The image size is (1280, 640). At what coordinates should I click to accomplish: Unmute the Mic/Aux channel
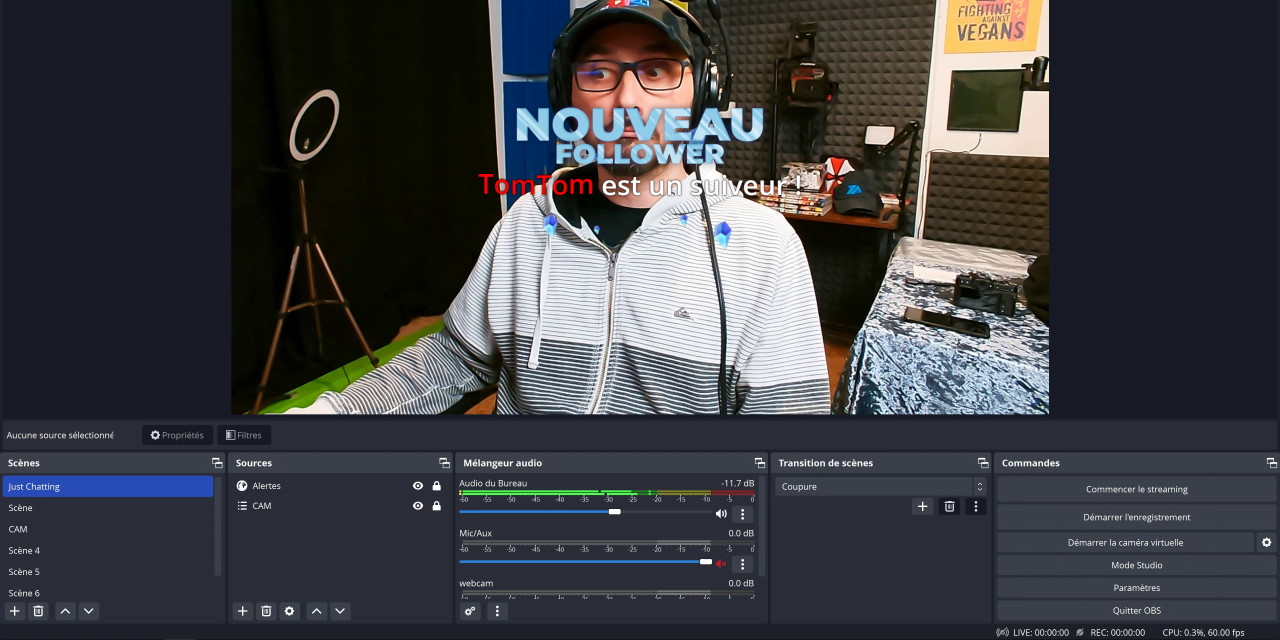721,564
